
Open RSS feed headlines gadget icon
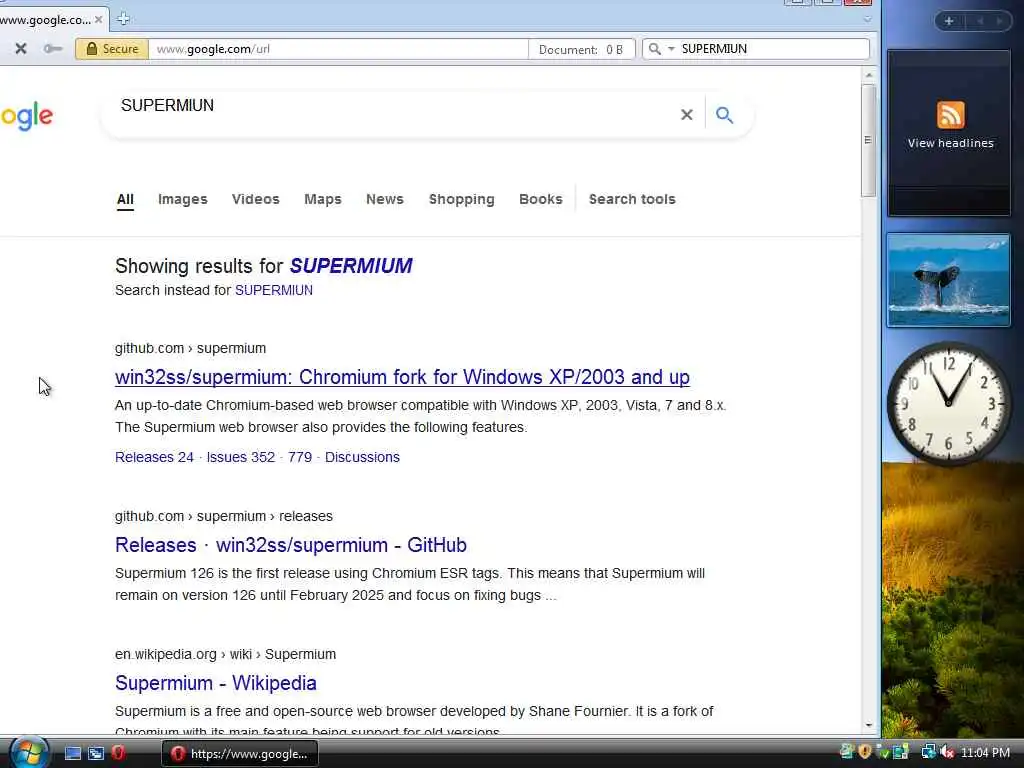(950, 115)
